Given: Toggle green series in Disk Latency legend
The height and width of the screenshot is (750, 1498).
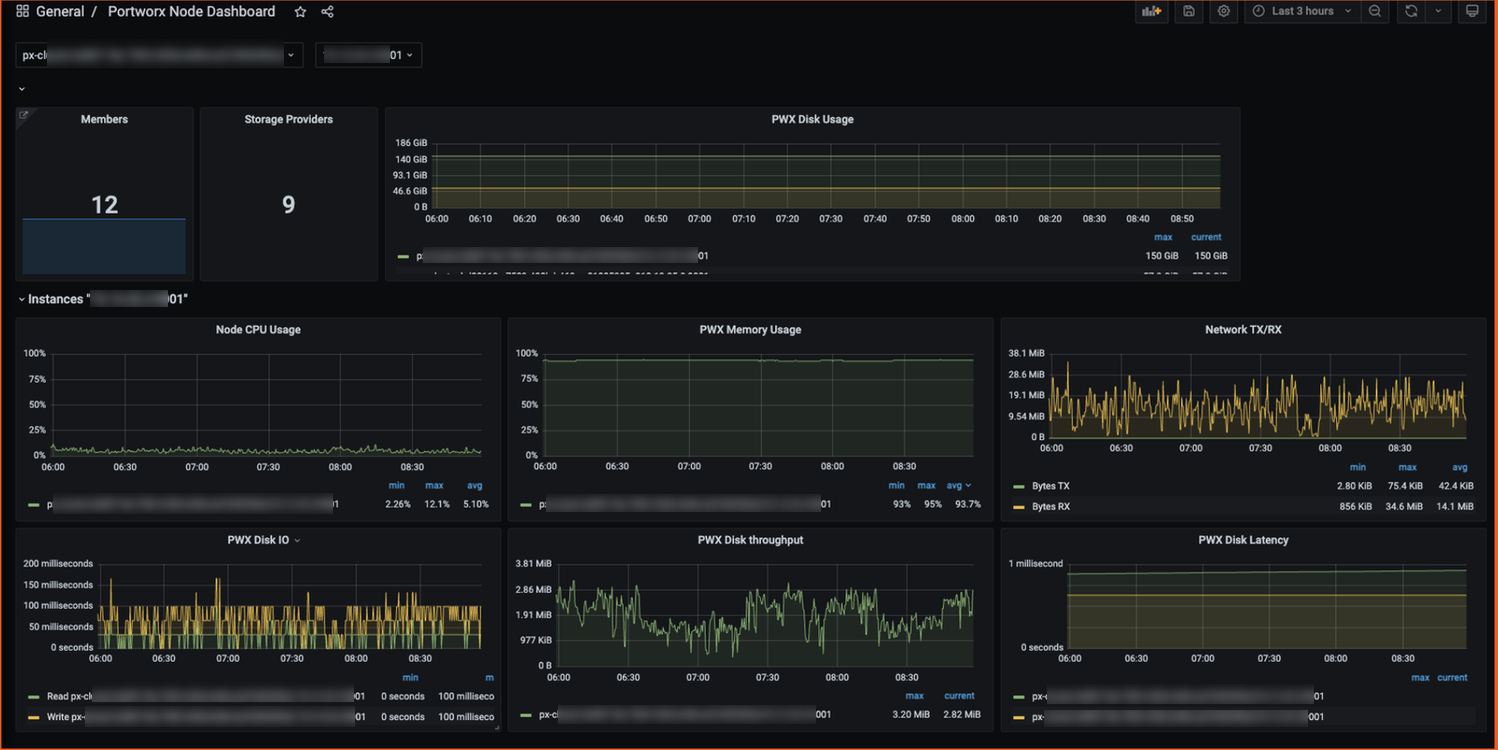Looking at the screenshot, I should pos(1179,696).
